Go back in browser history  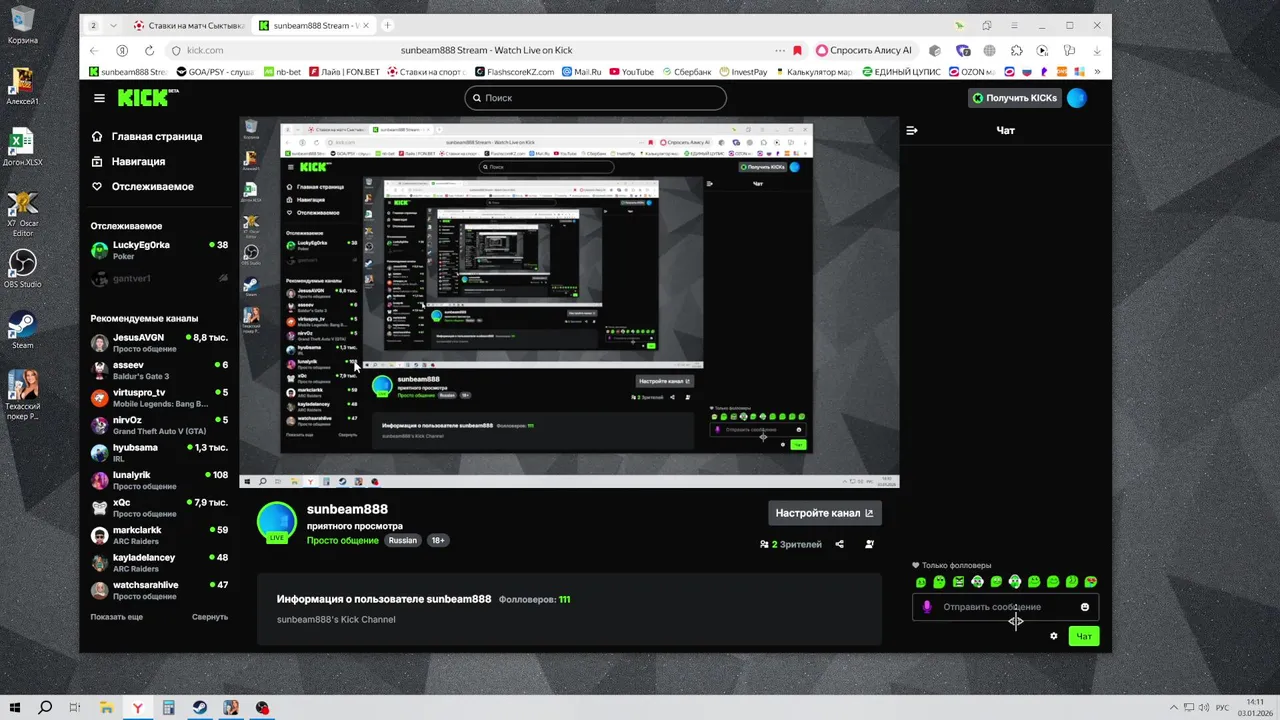coord(94,50)
